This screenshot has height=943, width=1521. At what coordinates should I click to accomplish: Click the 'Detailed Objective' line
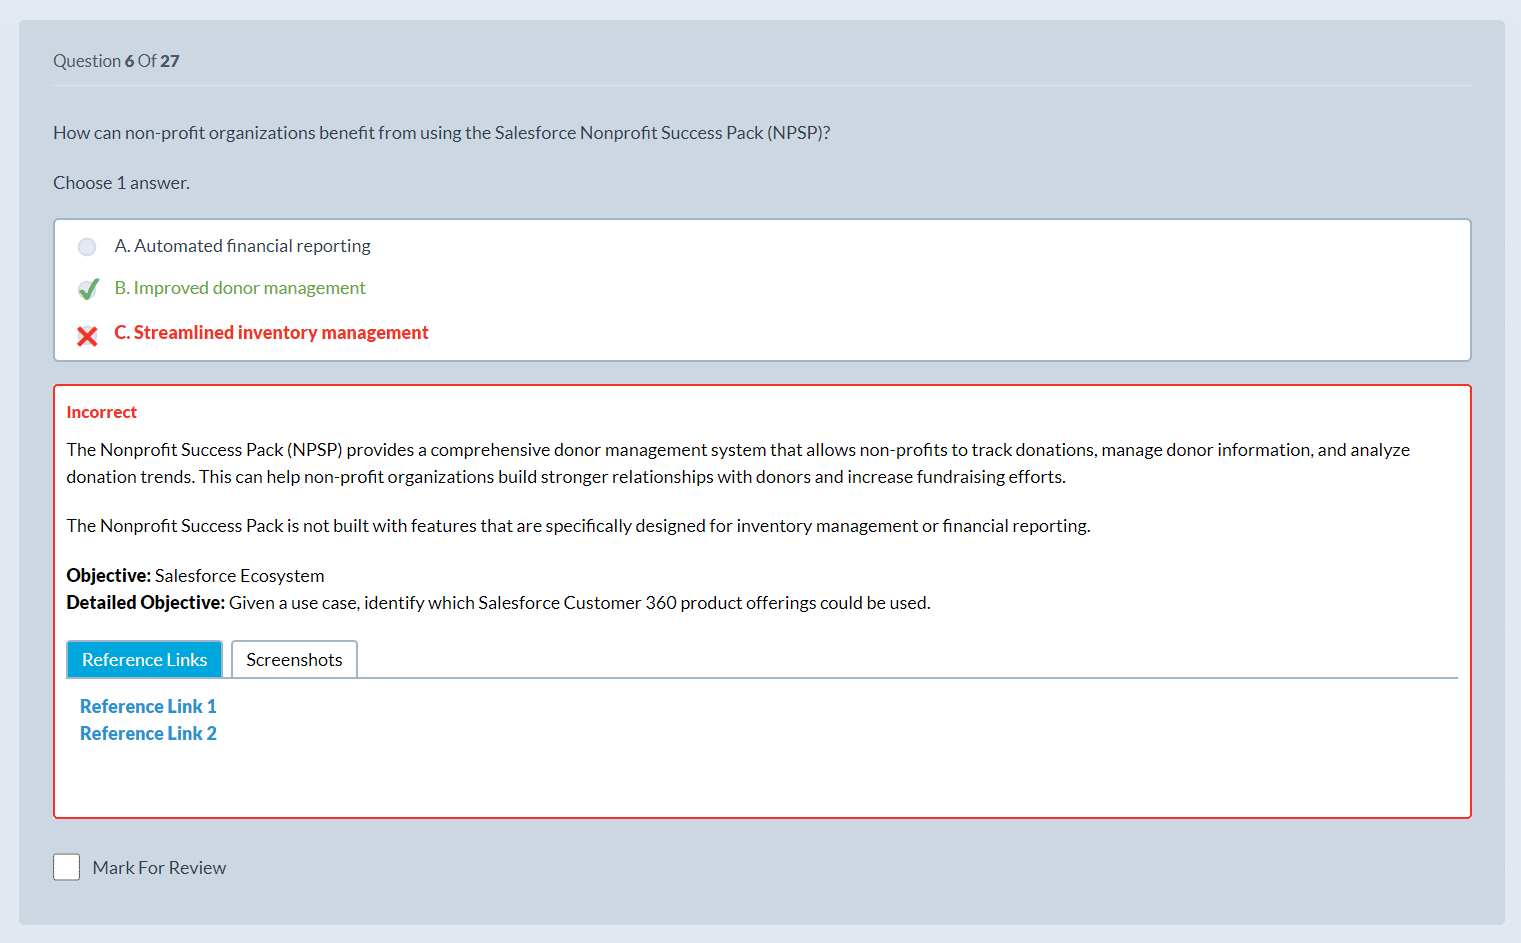pos(498,603)
